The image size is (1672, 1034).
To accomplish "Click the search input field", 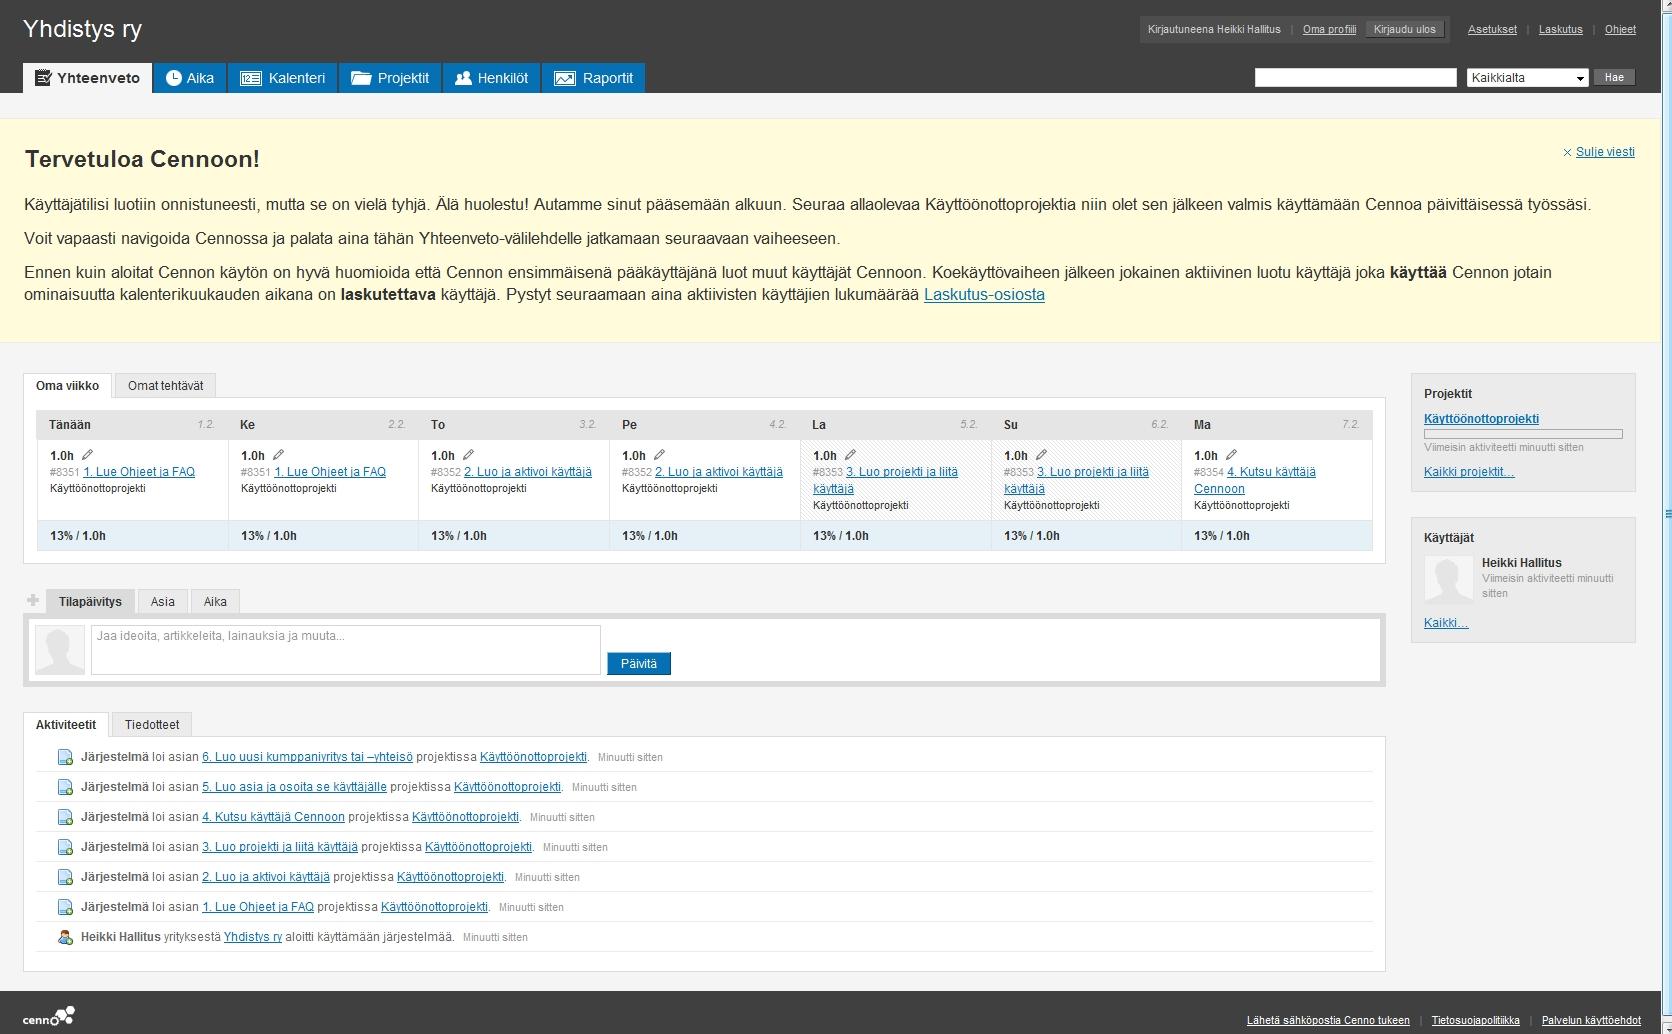I will click(x=1355, y=78).
